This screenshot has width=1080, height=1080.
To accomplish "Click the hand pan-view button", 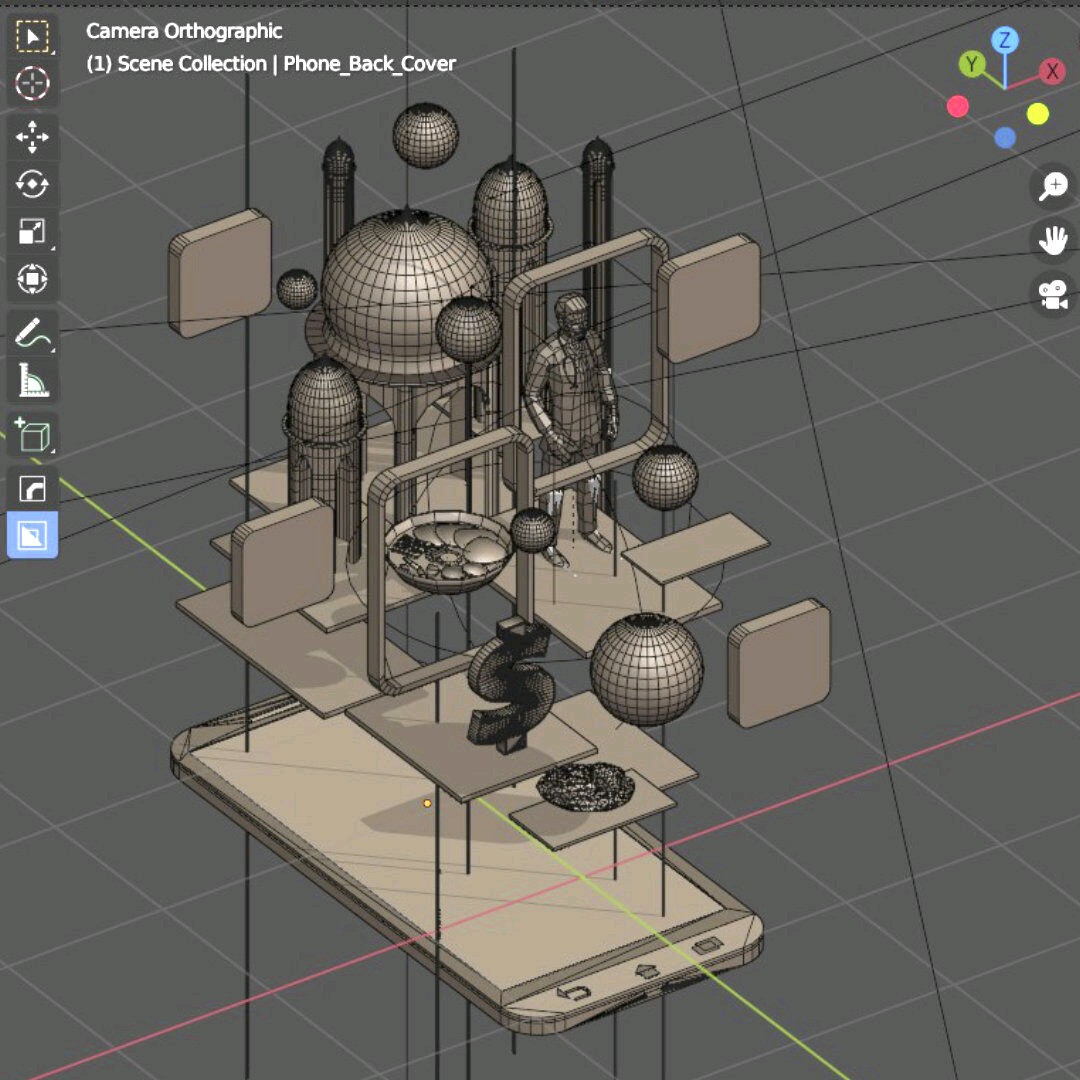I will [1053, 240].
